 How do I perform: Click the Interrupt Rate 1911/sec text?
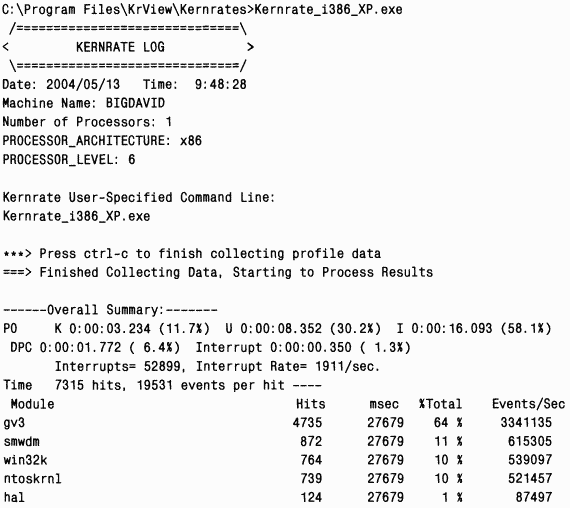(288, 366)
